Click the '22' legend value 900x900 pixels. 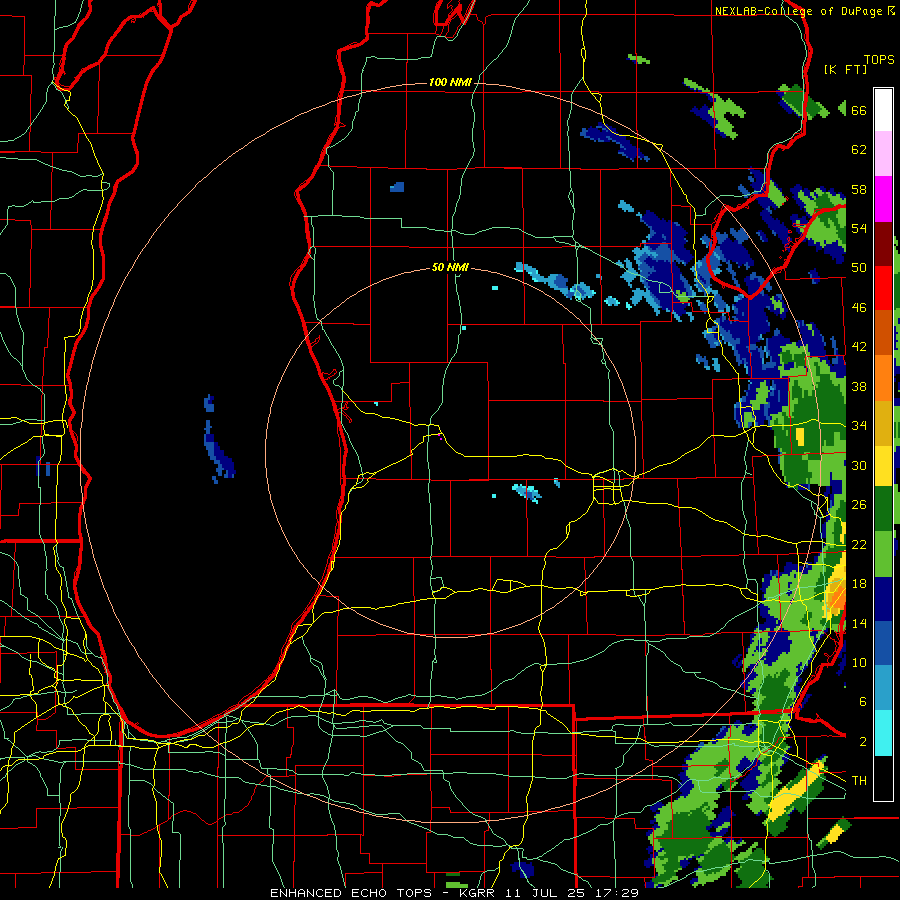tap(859, 544)
